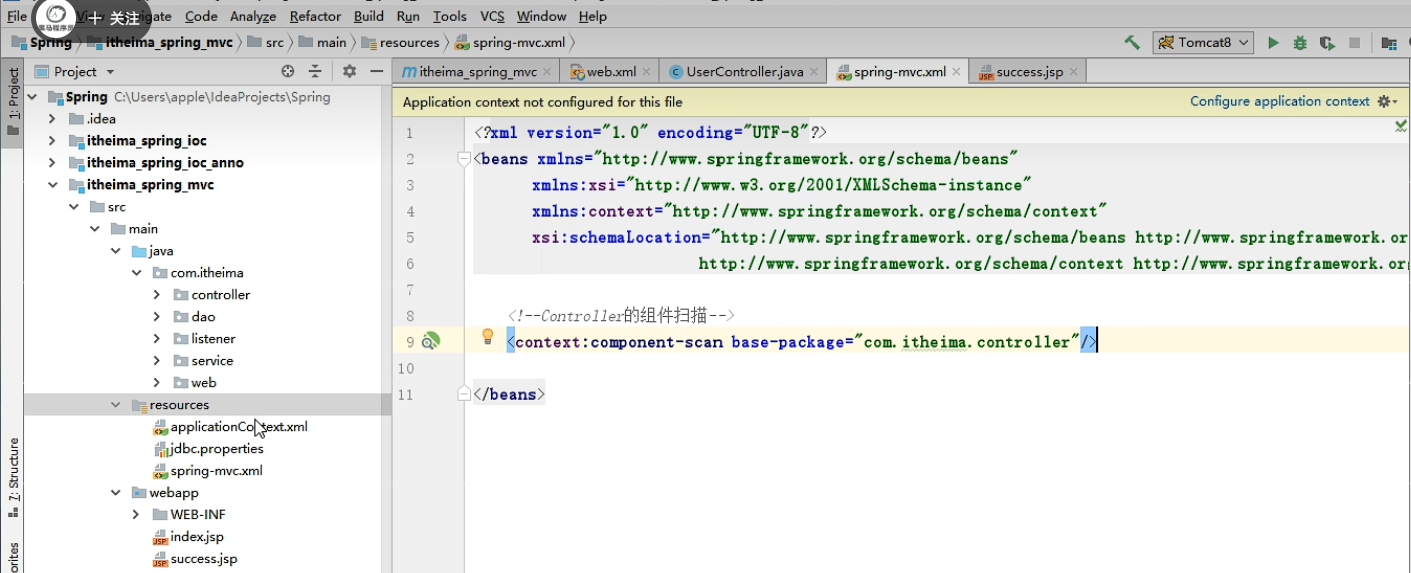This screenshot has height=573, width=1411.
Task: Run Tomcat8 with the green play icon
Action: click(1273, 43)
